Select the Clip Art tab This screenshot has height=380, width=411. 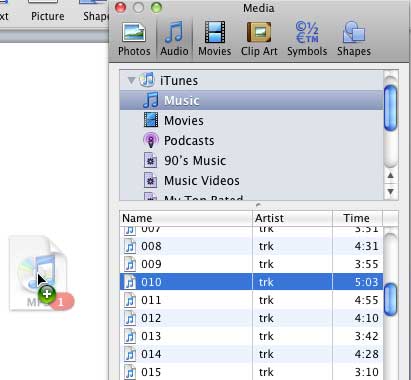[x=259, y=38]
